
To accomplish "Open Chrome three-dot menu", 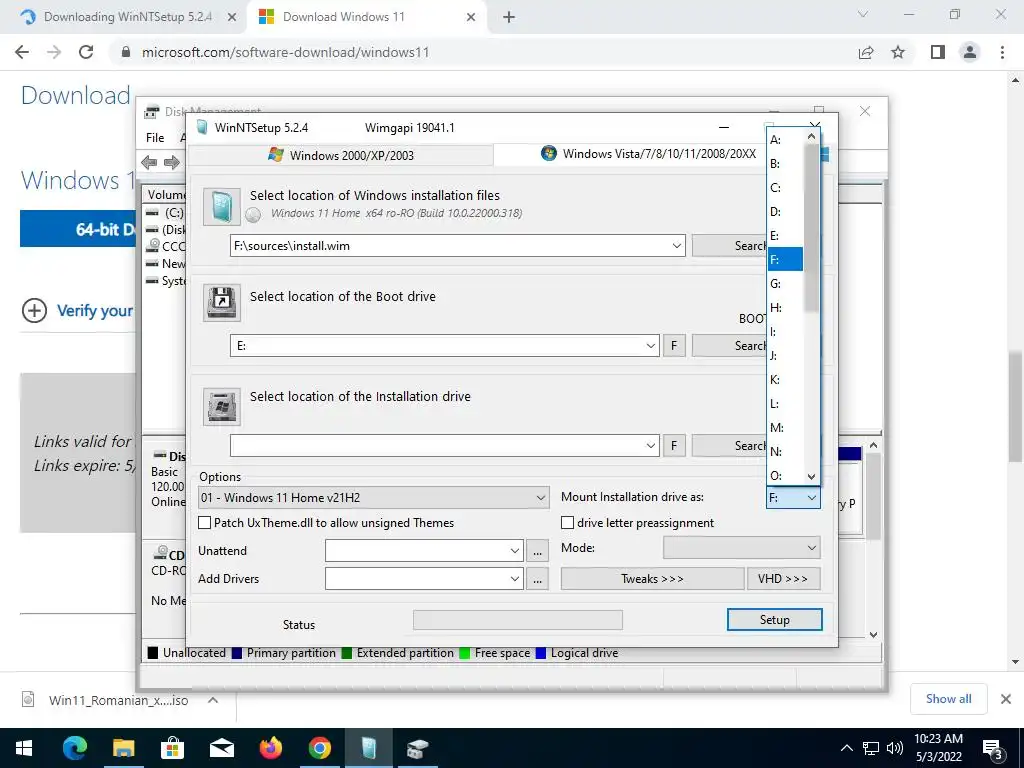I will [x=1002, y=52].
